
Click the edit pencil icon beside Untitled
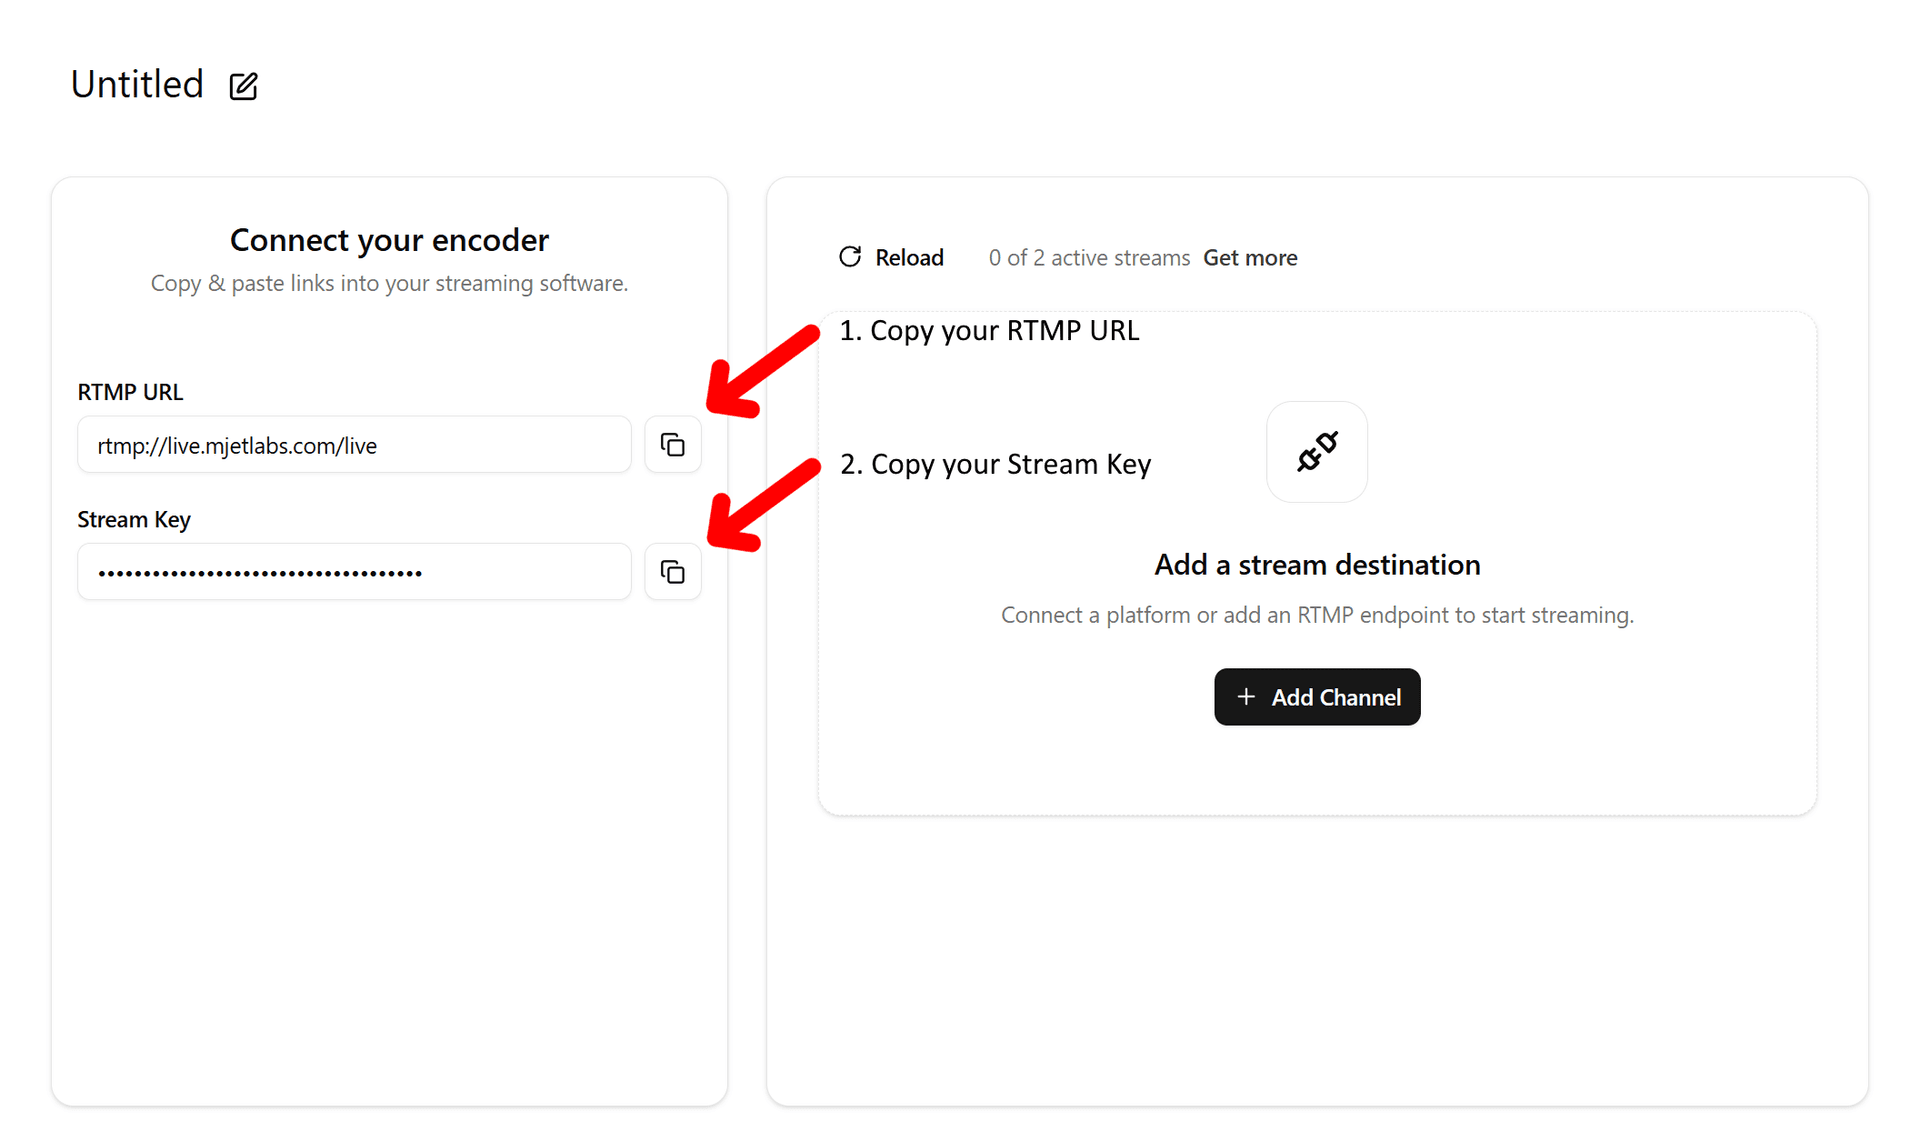243,86
